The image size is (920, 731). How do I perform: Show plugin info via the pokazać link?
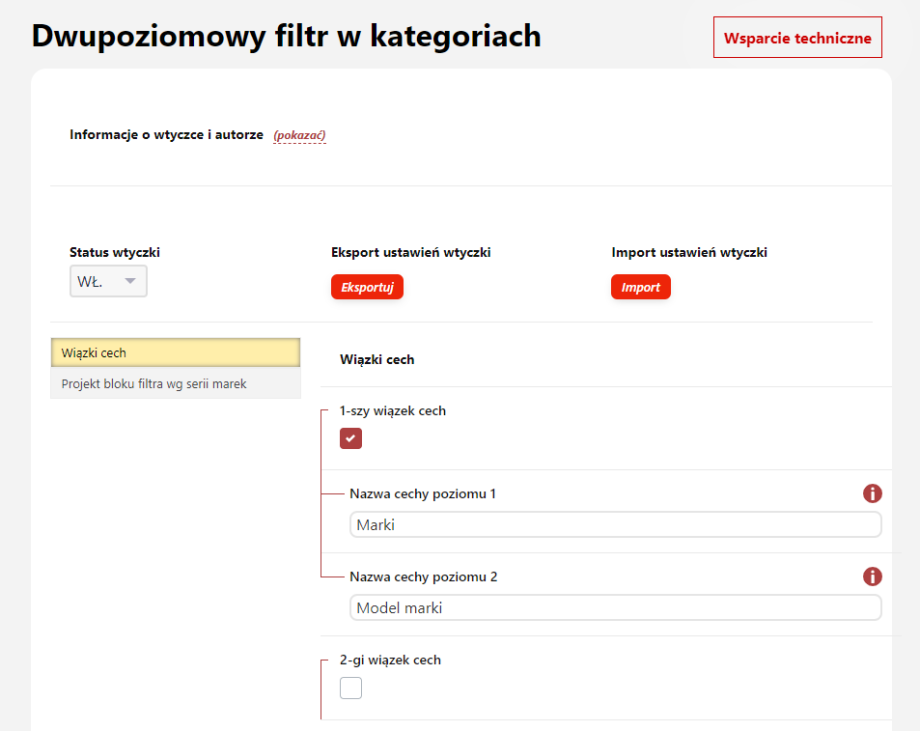[300, 135]
